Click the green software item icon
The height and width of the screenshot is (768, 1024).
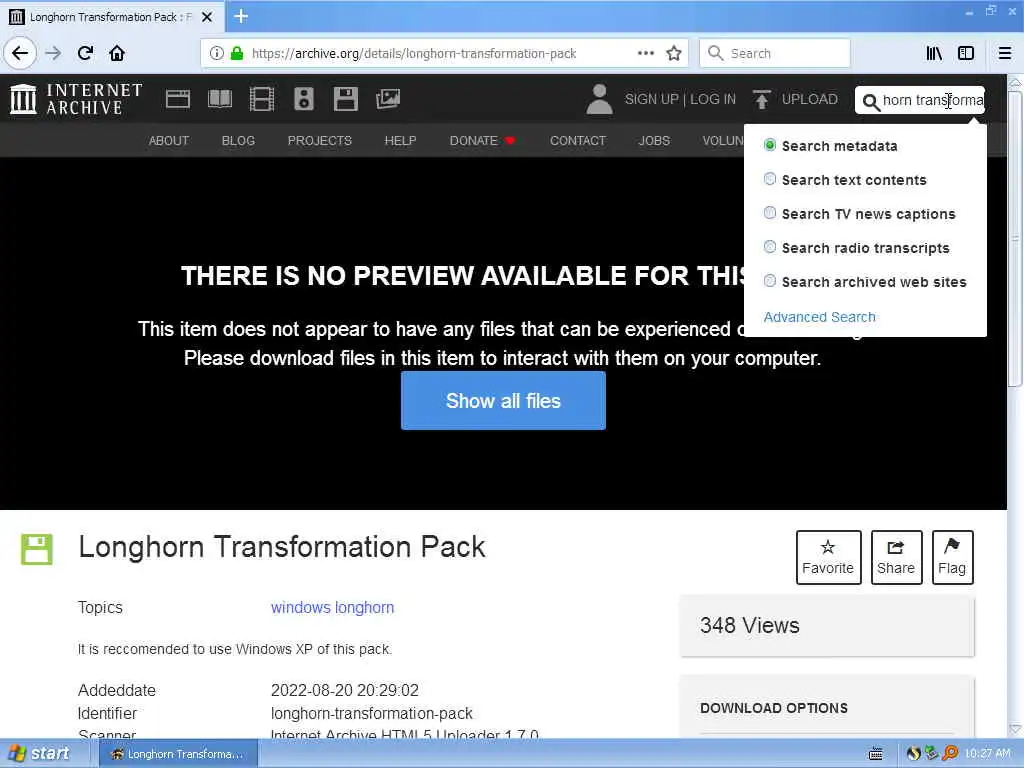tap(37, 549)
